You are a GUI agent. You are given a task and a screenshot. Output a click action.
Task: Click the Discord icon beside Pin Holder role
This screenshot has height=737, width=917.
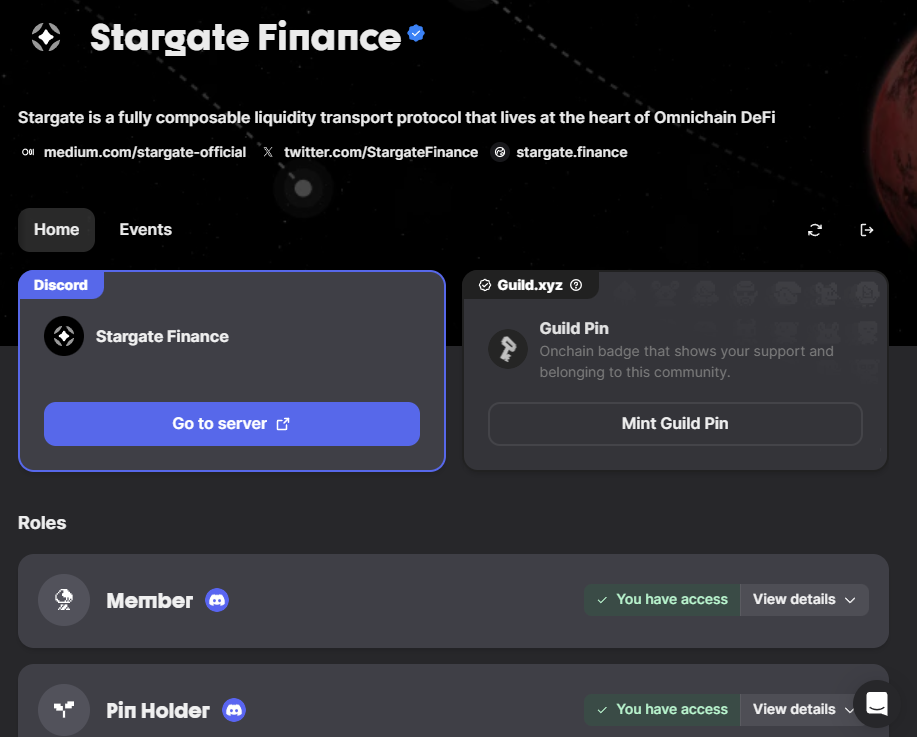[233, 710]
